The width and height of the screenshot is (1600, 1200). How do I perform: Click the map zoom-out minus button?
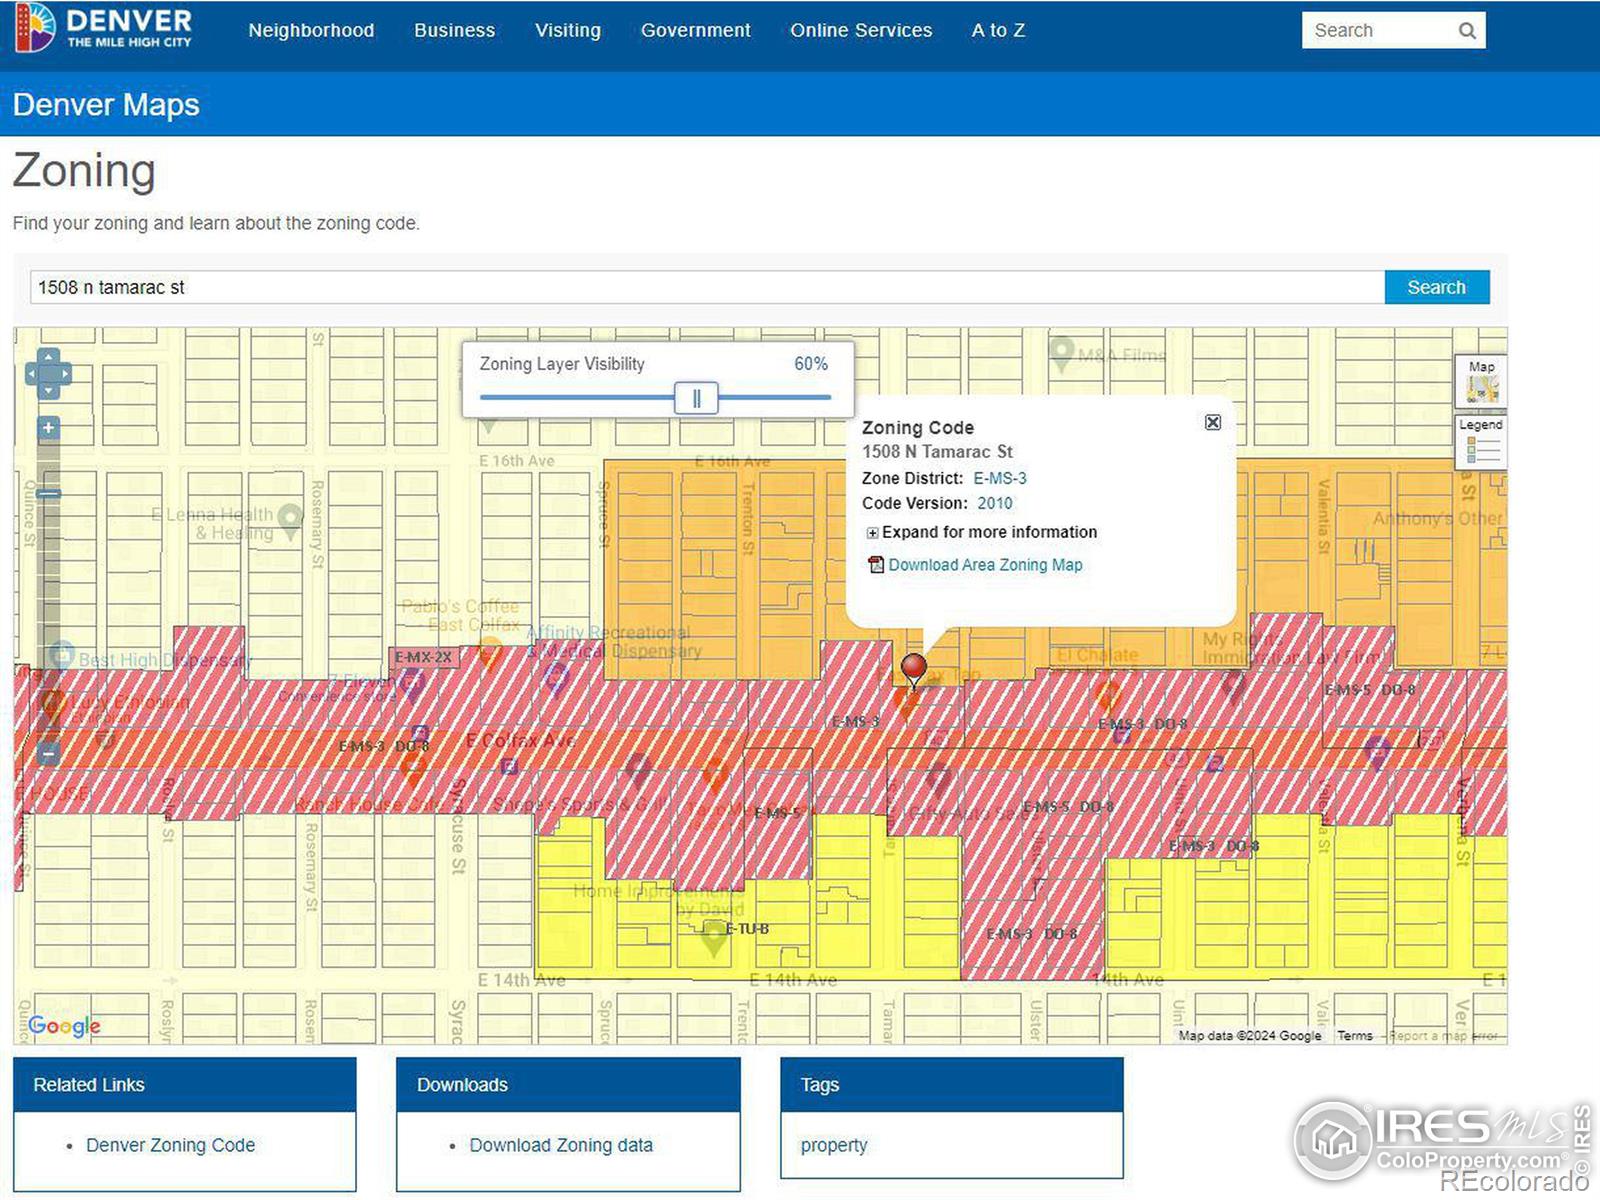[48, 753]
